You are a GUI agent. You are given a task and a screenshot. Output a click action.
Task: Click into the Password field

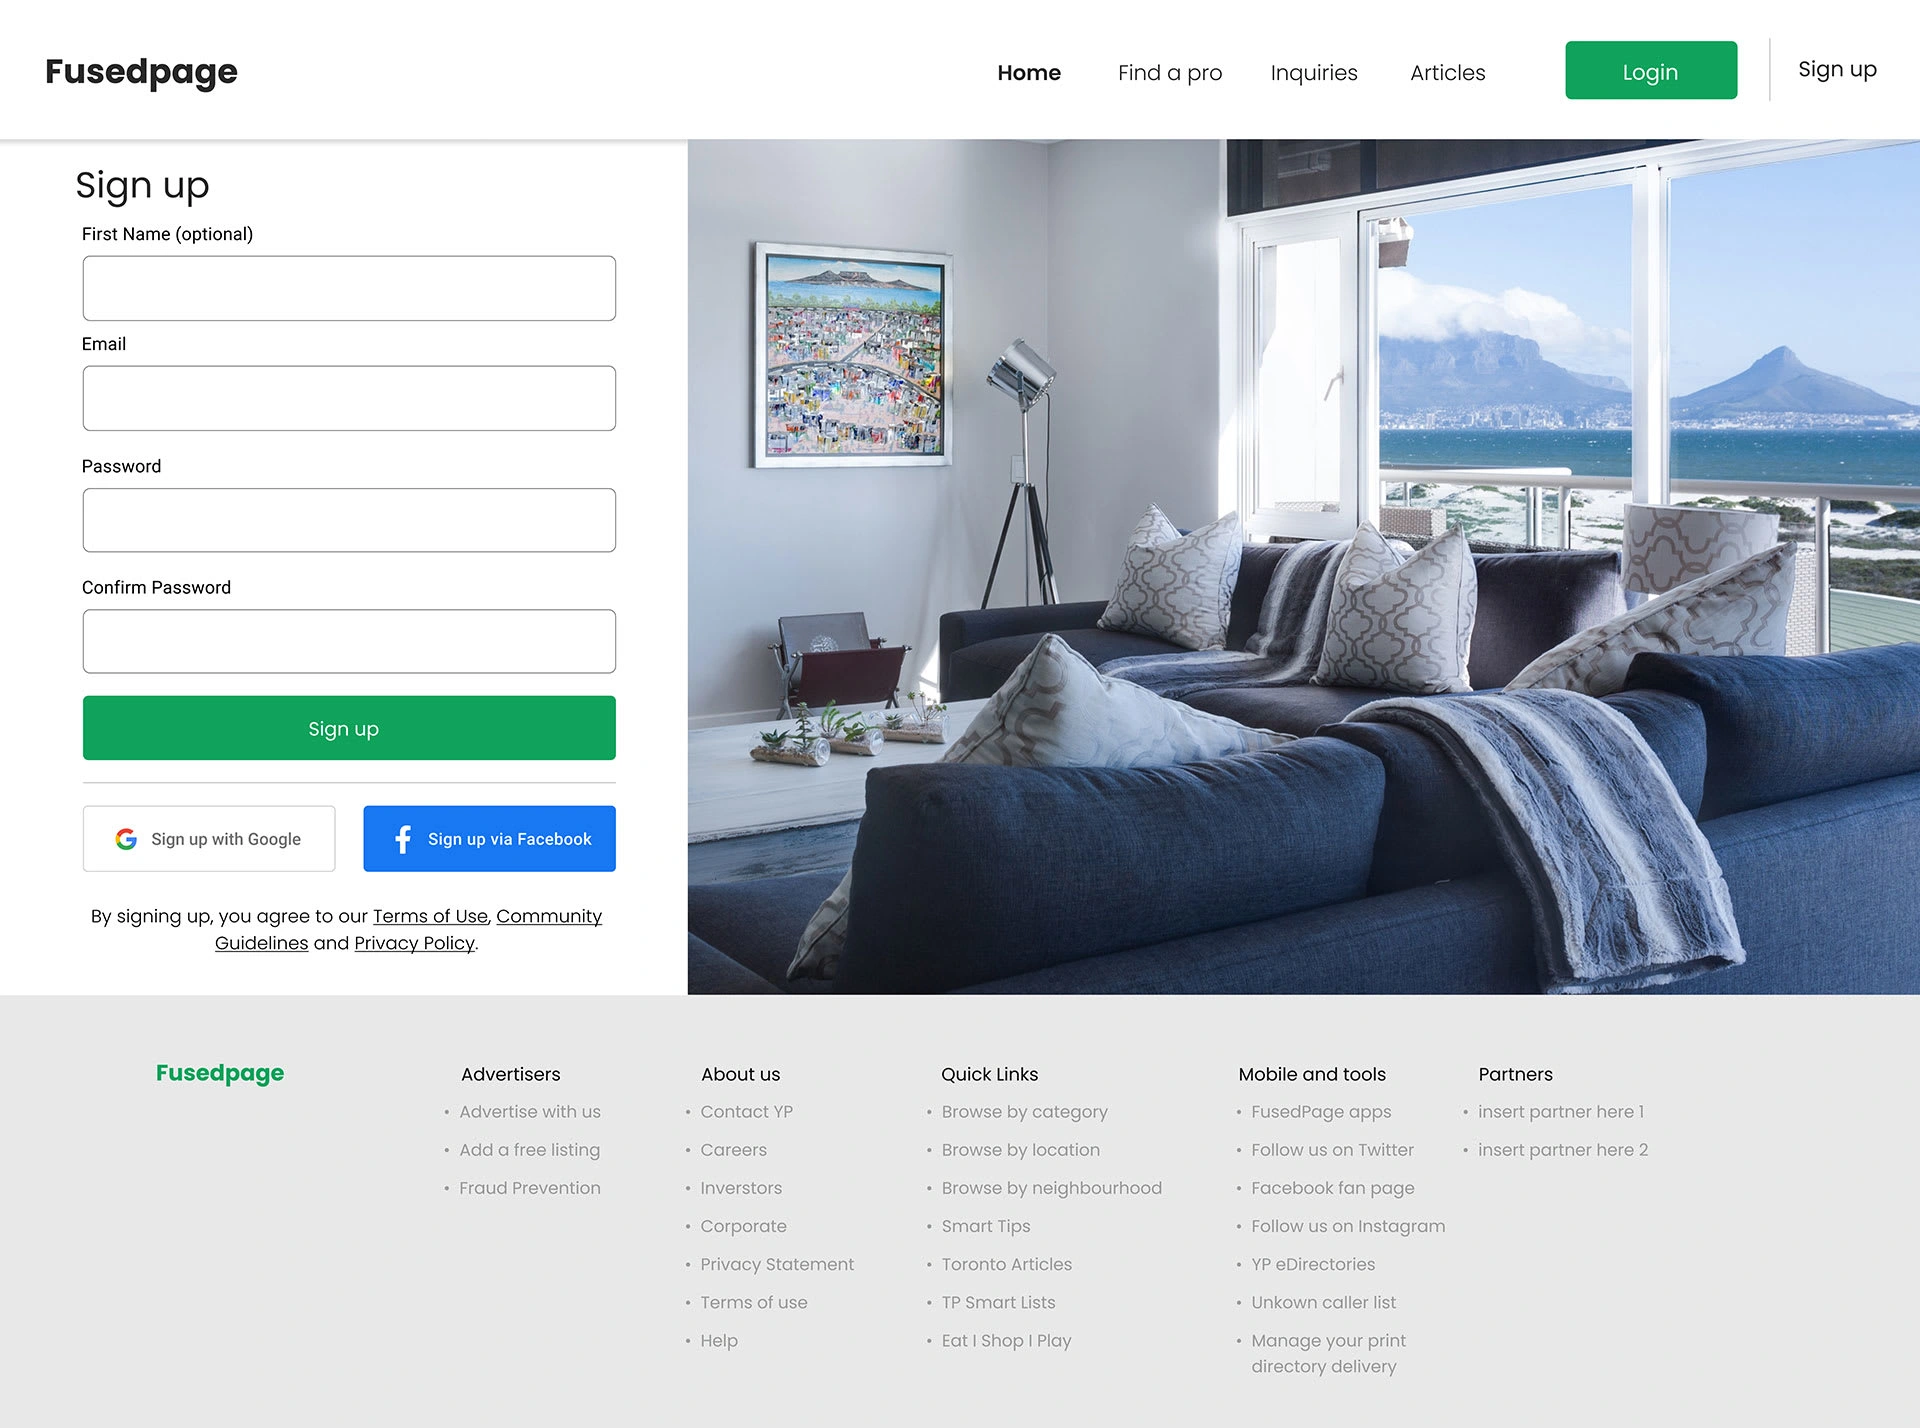coord(349,520)
